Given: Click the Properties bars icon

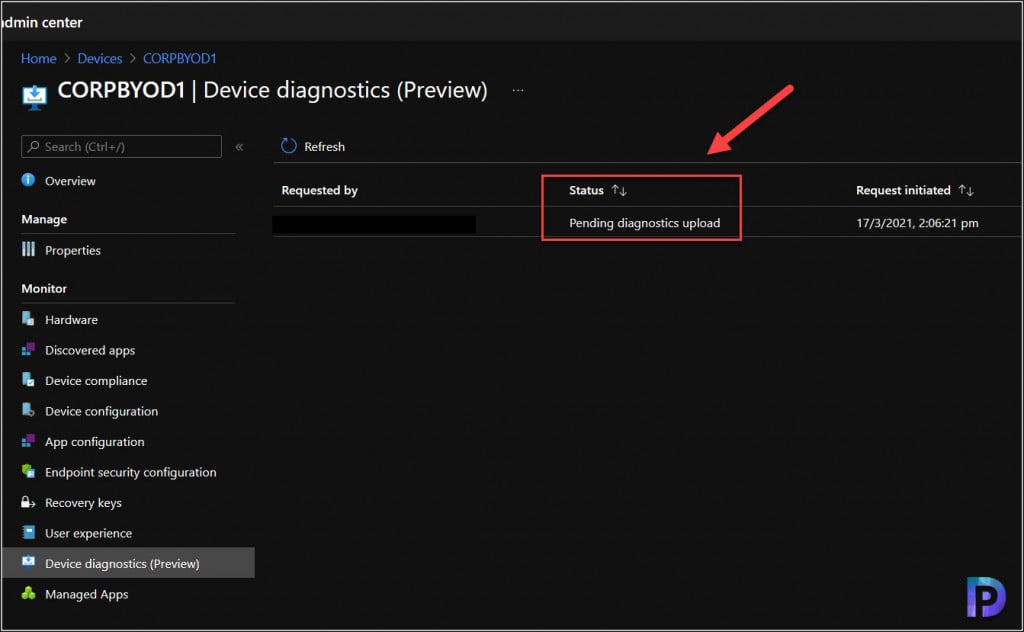Looking at the screenshot, I should pyautogui.click(x=28, y=249).
